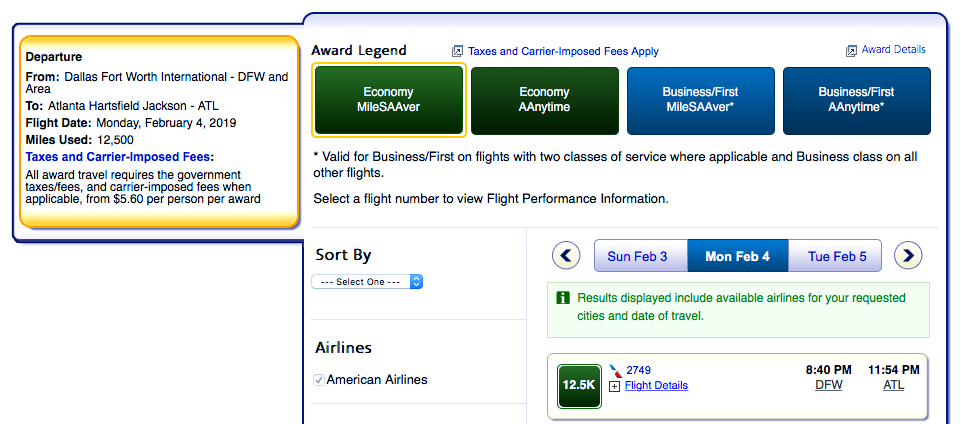Select the Economy MileSAAver award swatch

389,100
